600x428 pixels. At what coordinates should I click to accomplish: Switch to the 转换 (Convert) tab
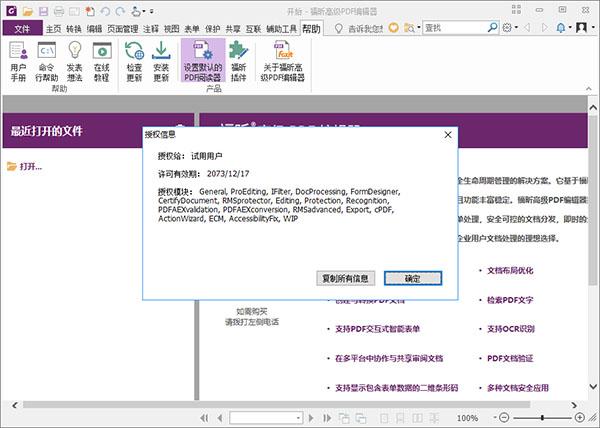(73, 29)
